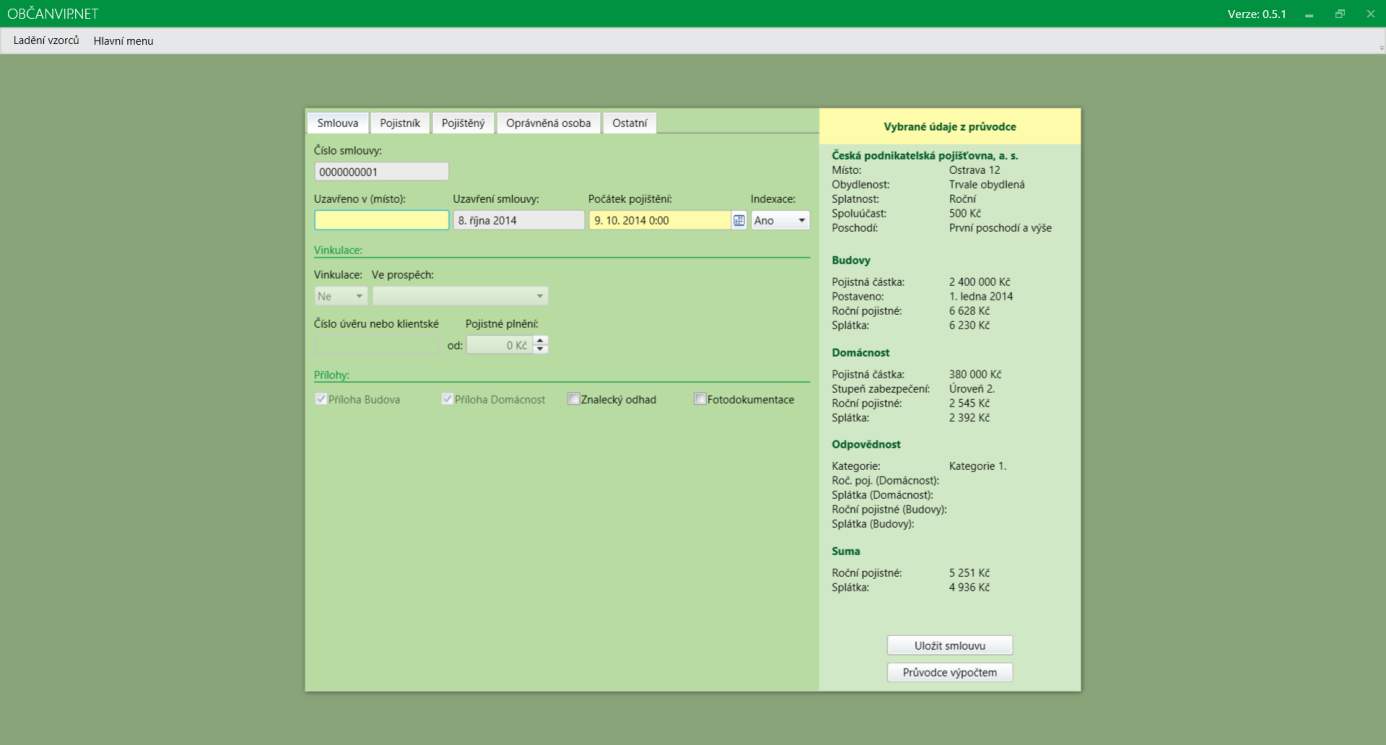Click the Budovy section heading
Screen dimensions: 1386x745
point(851,260)
